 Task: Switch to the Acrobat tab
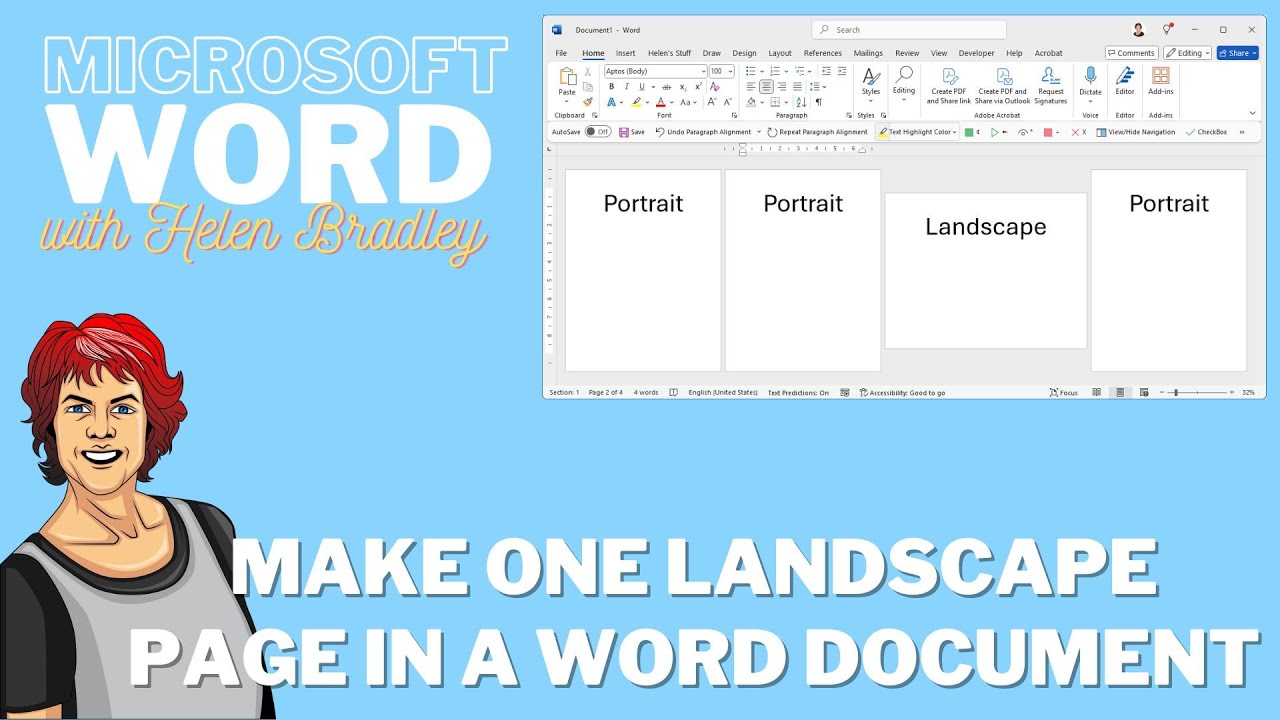pyautogui.click(x=1049, y=53)
